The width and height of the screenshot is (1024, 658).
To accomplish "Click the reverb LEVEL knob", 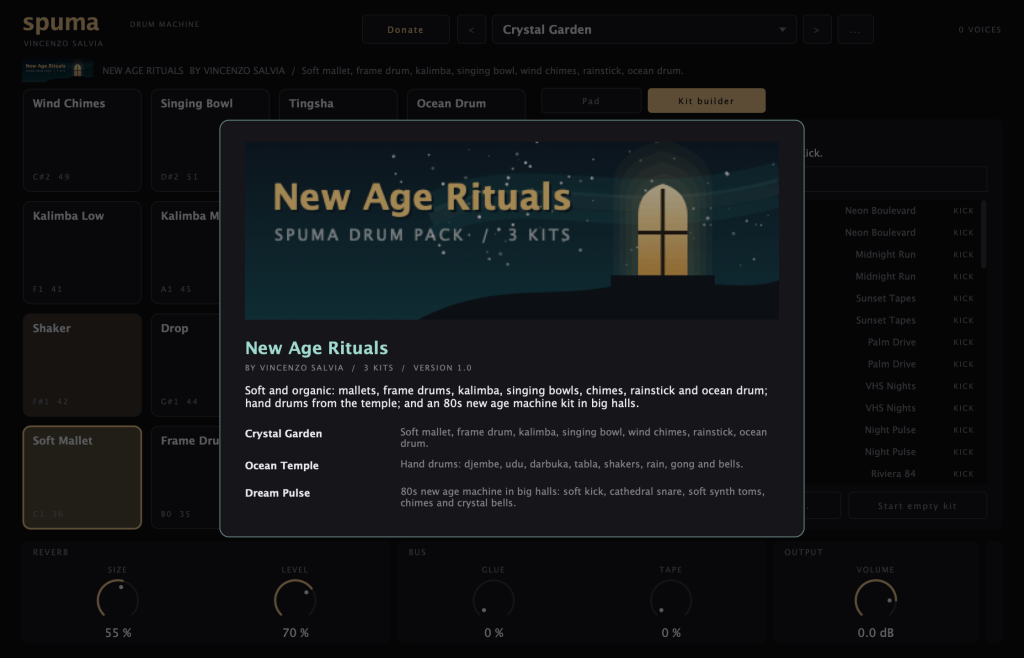I will click(x=295, y=599).
